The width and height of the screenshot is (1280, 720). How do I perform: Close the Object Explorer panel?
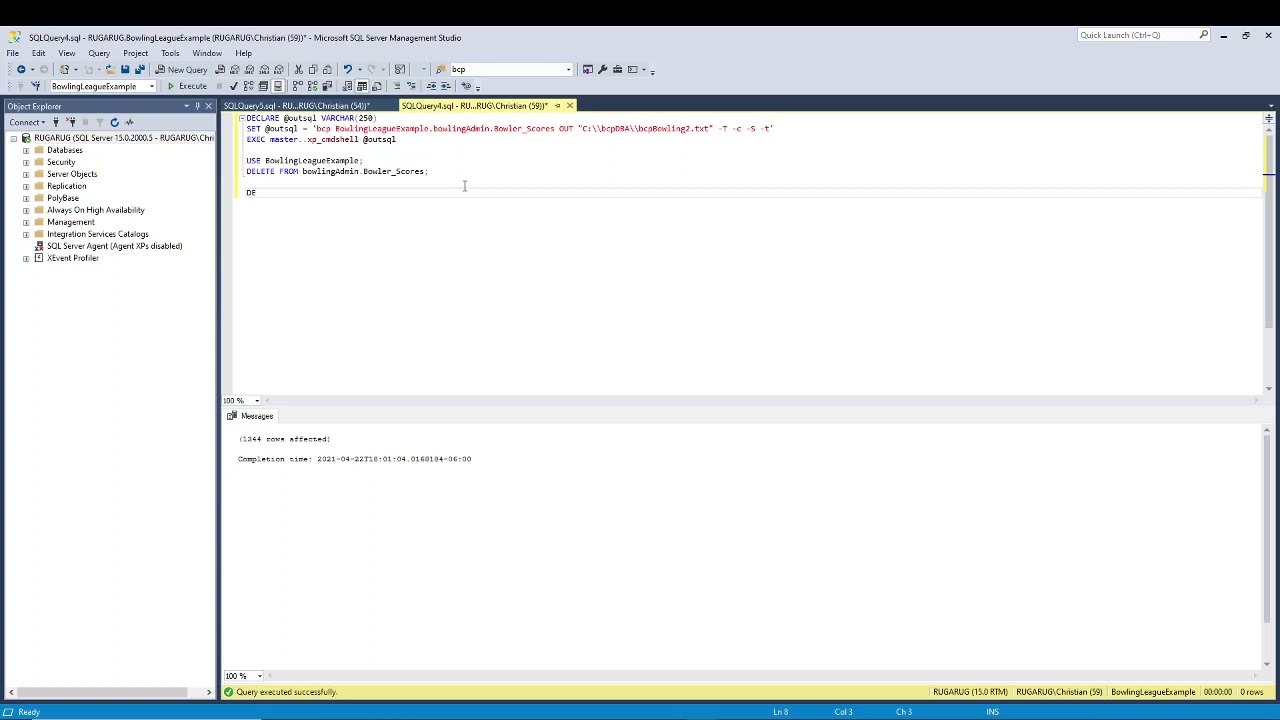(x=208, y=106)
